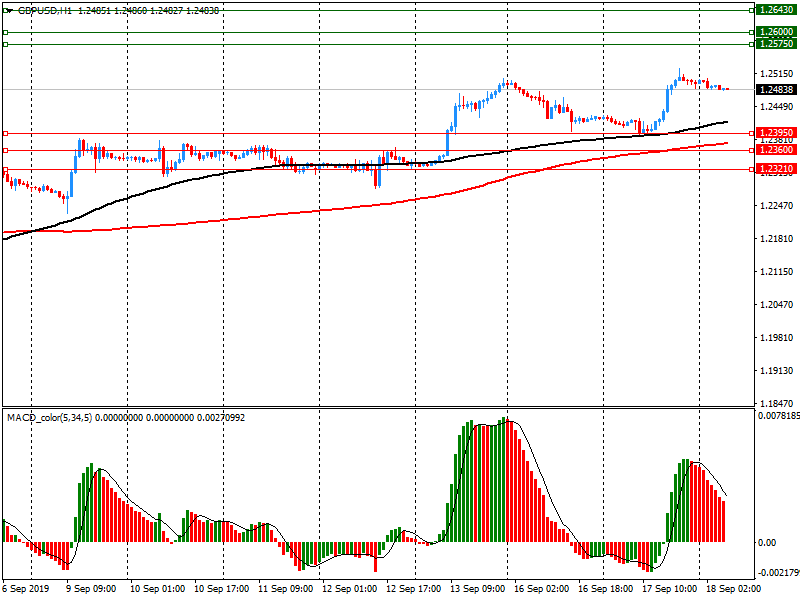The height and width of the screenshot is (600, 800).
Task: Click the 1.21150 price axis value
Action: click(777, 272)
